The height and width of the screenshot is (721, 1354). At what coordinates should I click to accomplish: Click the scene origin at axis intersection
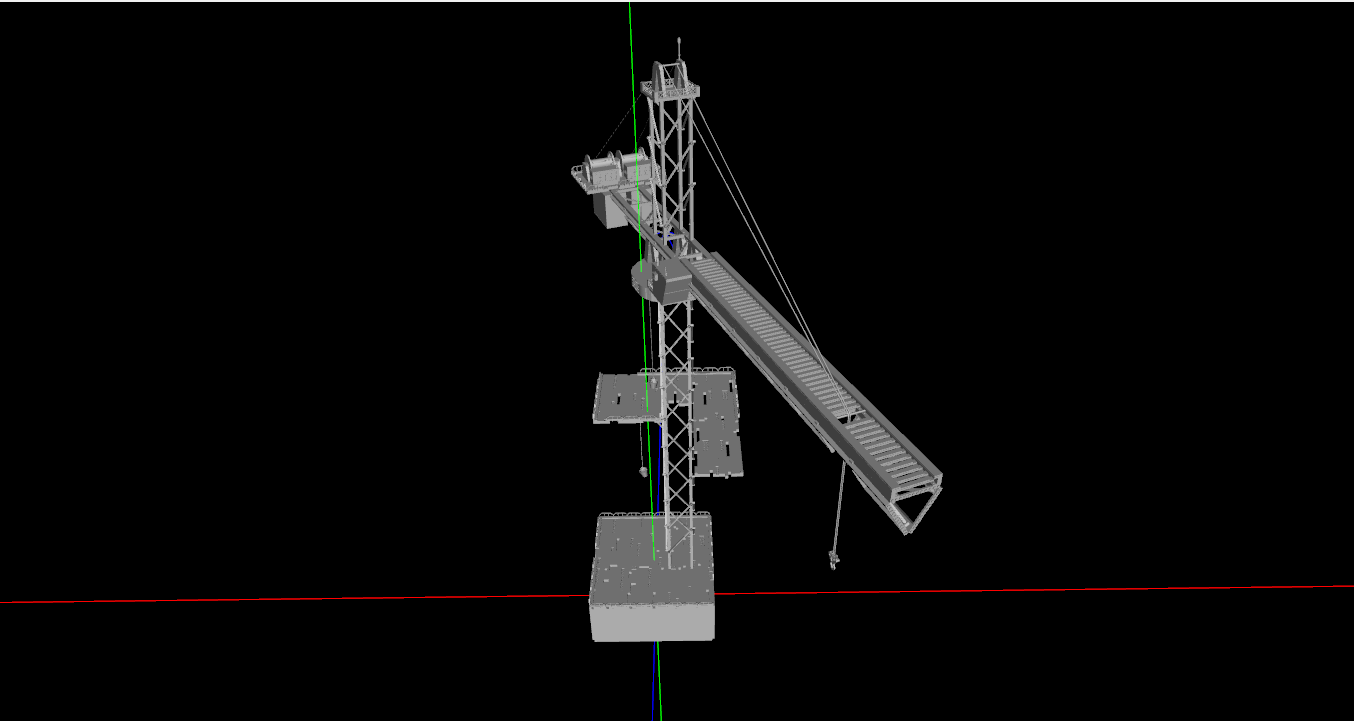click(x=653, y=592)
